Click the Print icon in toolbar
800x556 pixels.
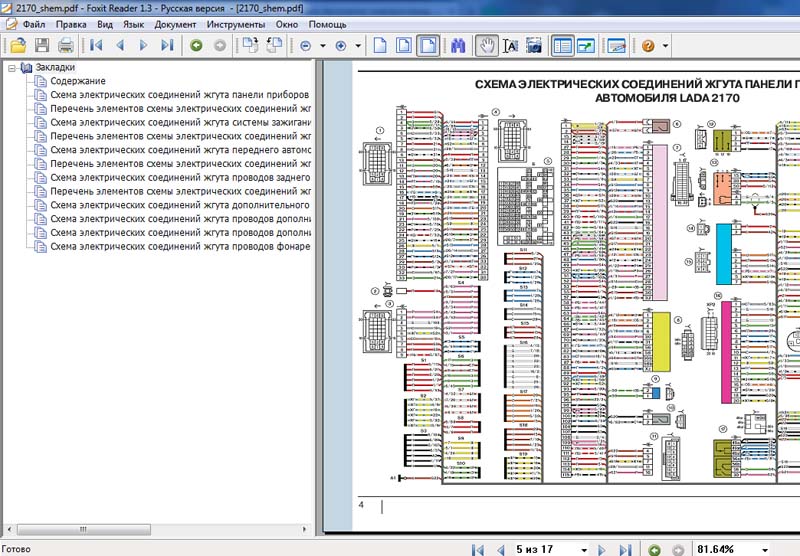click(66, 46)
